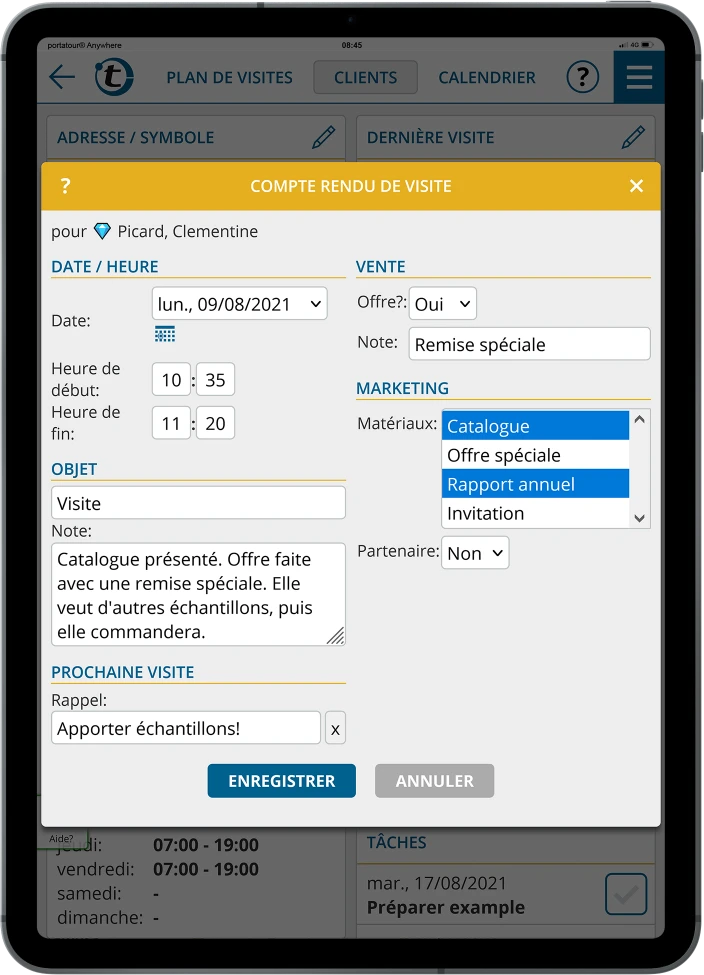Open the Clients tab
Viewport: 704px width, 975px height.
click(x=366, y=78)
